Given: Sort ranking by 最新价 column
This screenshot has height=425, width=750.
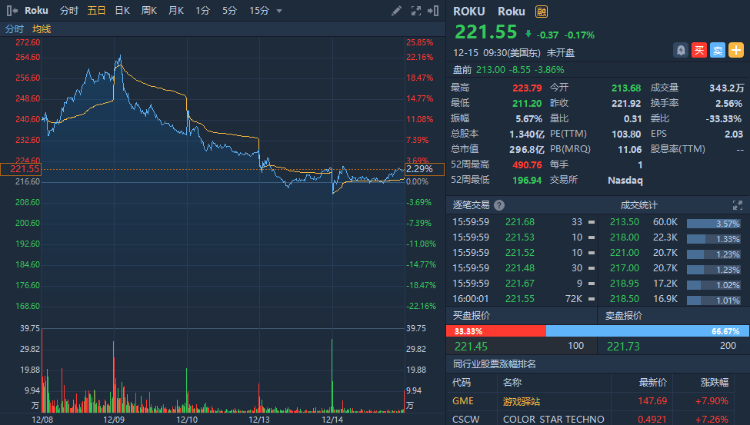Looking at the screenshot, I should coord(652,382).
